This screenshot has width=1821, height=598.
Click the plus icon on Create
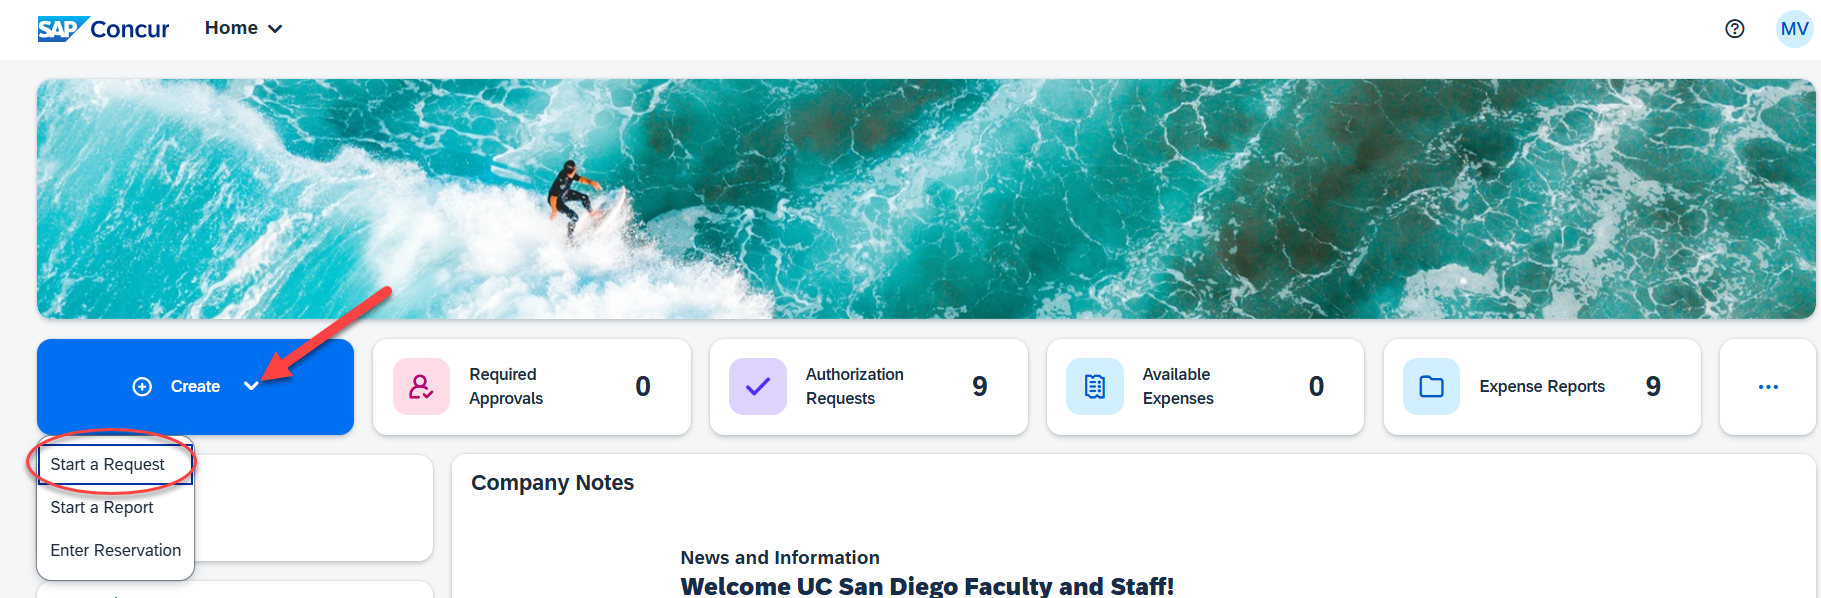(x=142, y=387)
